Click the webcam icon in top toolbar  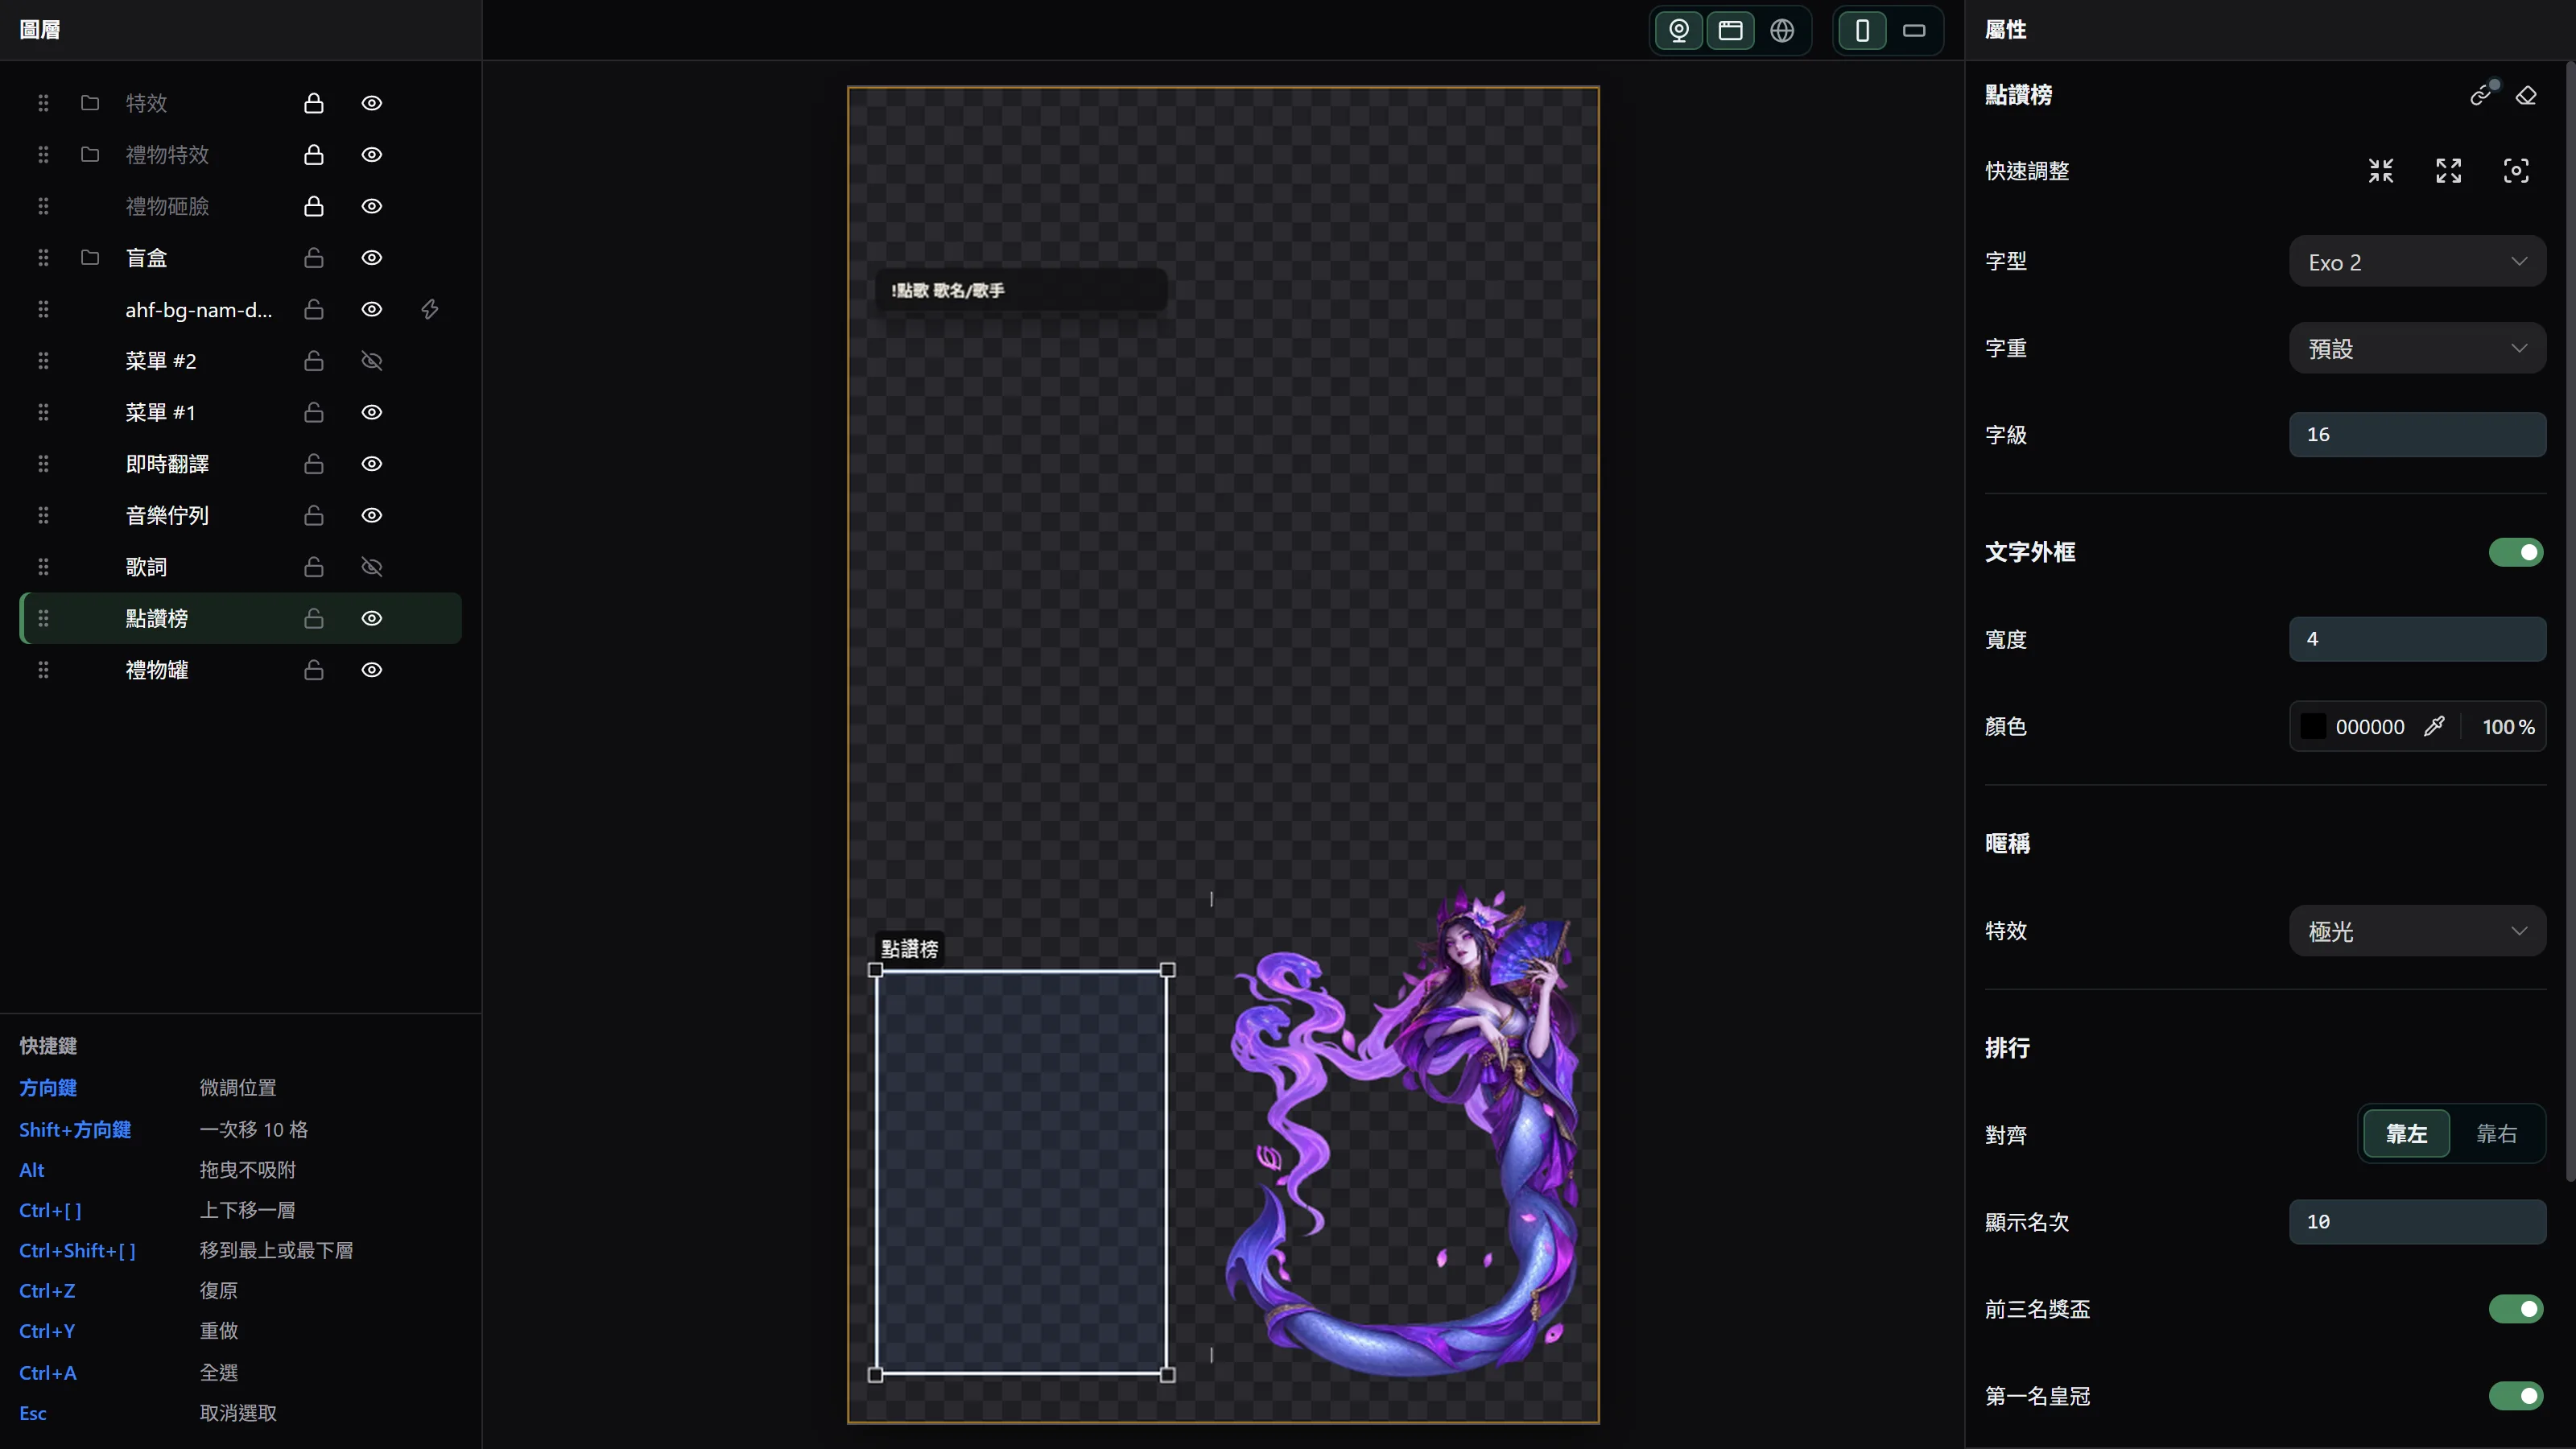1679,30
